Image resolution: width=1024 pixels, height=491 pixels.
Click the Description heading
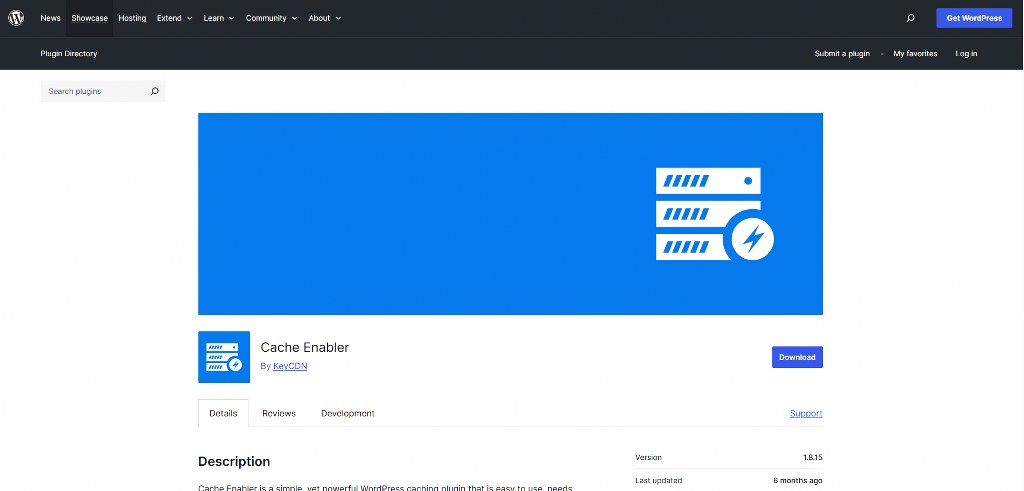[x=234, y=462]
